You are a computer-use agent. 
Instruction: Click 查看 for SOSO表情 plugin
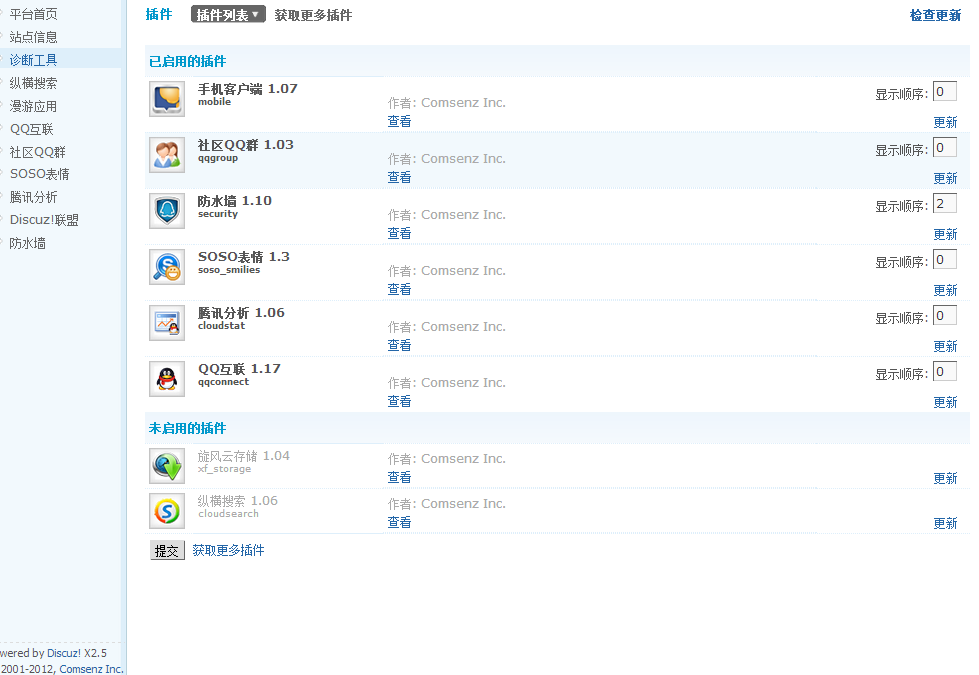click(x=399, y=289)
